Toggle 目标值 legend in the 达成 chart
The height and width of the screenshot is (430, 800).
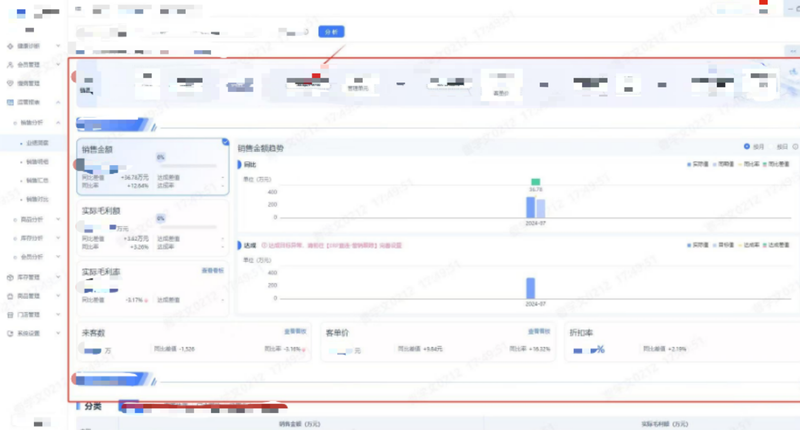(x=723, y=245)
